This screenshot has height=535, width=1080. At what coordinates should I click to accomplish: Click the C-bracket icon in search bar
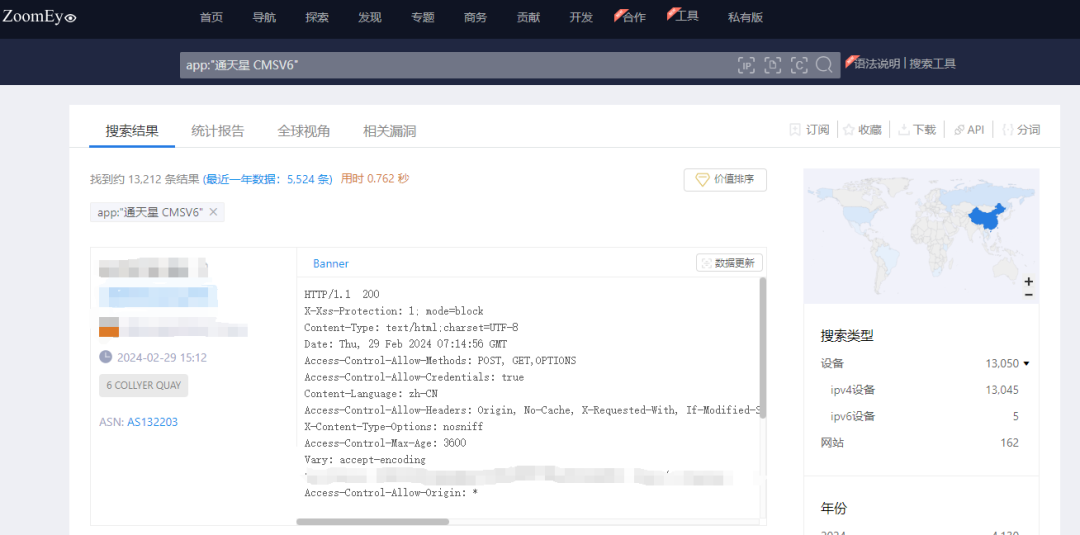pos(799,65)
